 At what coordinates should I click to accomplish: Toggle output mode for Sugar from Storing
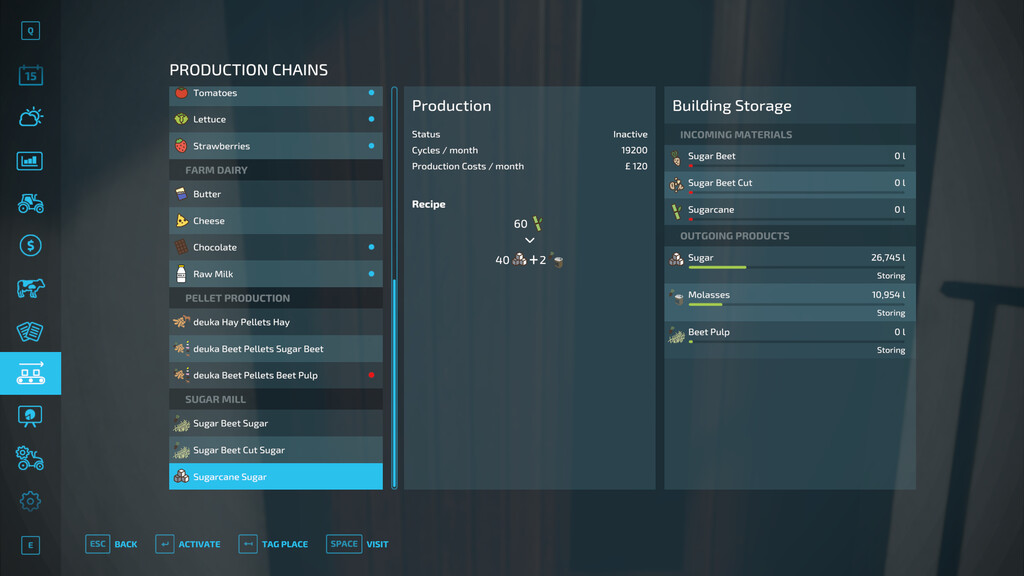click(x=889, y=275)
